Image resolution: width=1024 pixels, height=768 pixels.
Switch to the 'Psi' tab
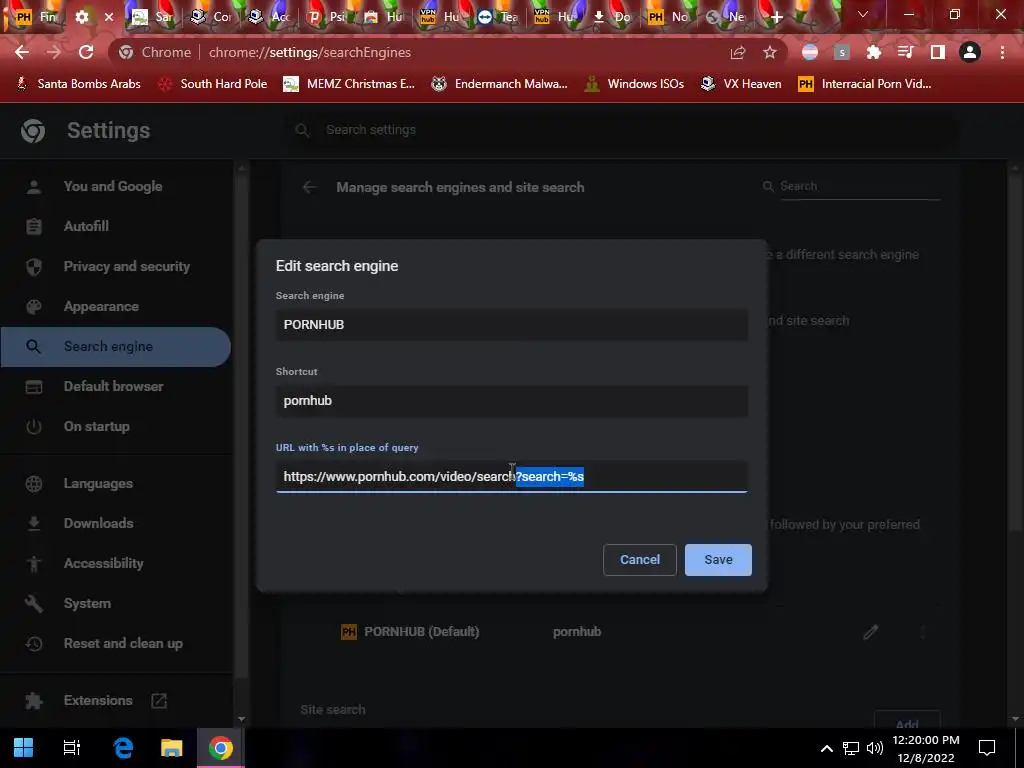(325, 17)
